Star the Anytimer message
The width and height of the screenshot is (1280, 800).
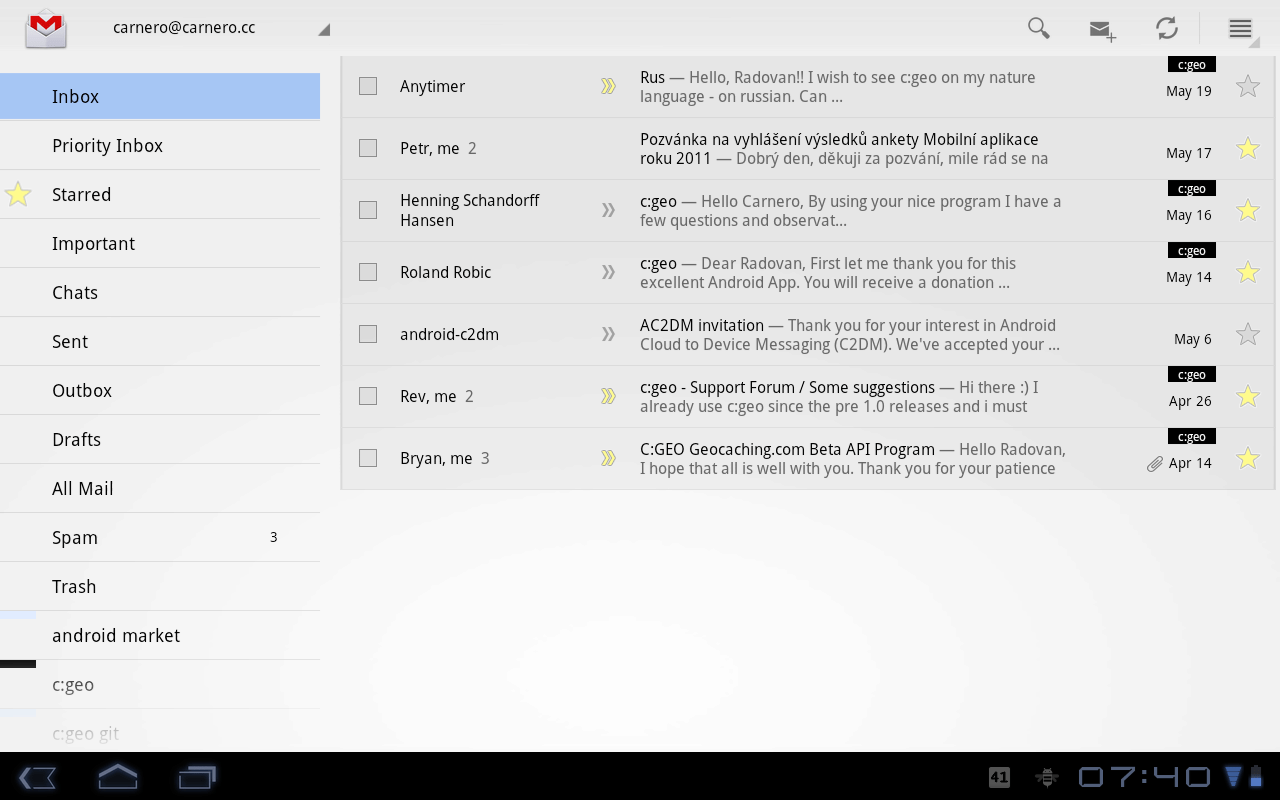(x=1247, y=86)
